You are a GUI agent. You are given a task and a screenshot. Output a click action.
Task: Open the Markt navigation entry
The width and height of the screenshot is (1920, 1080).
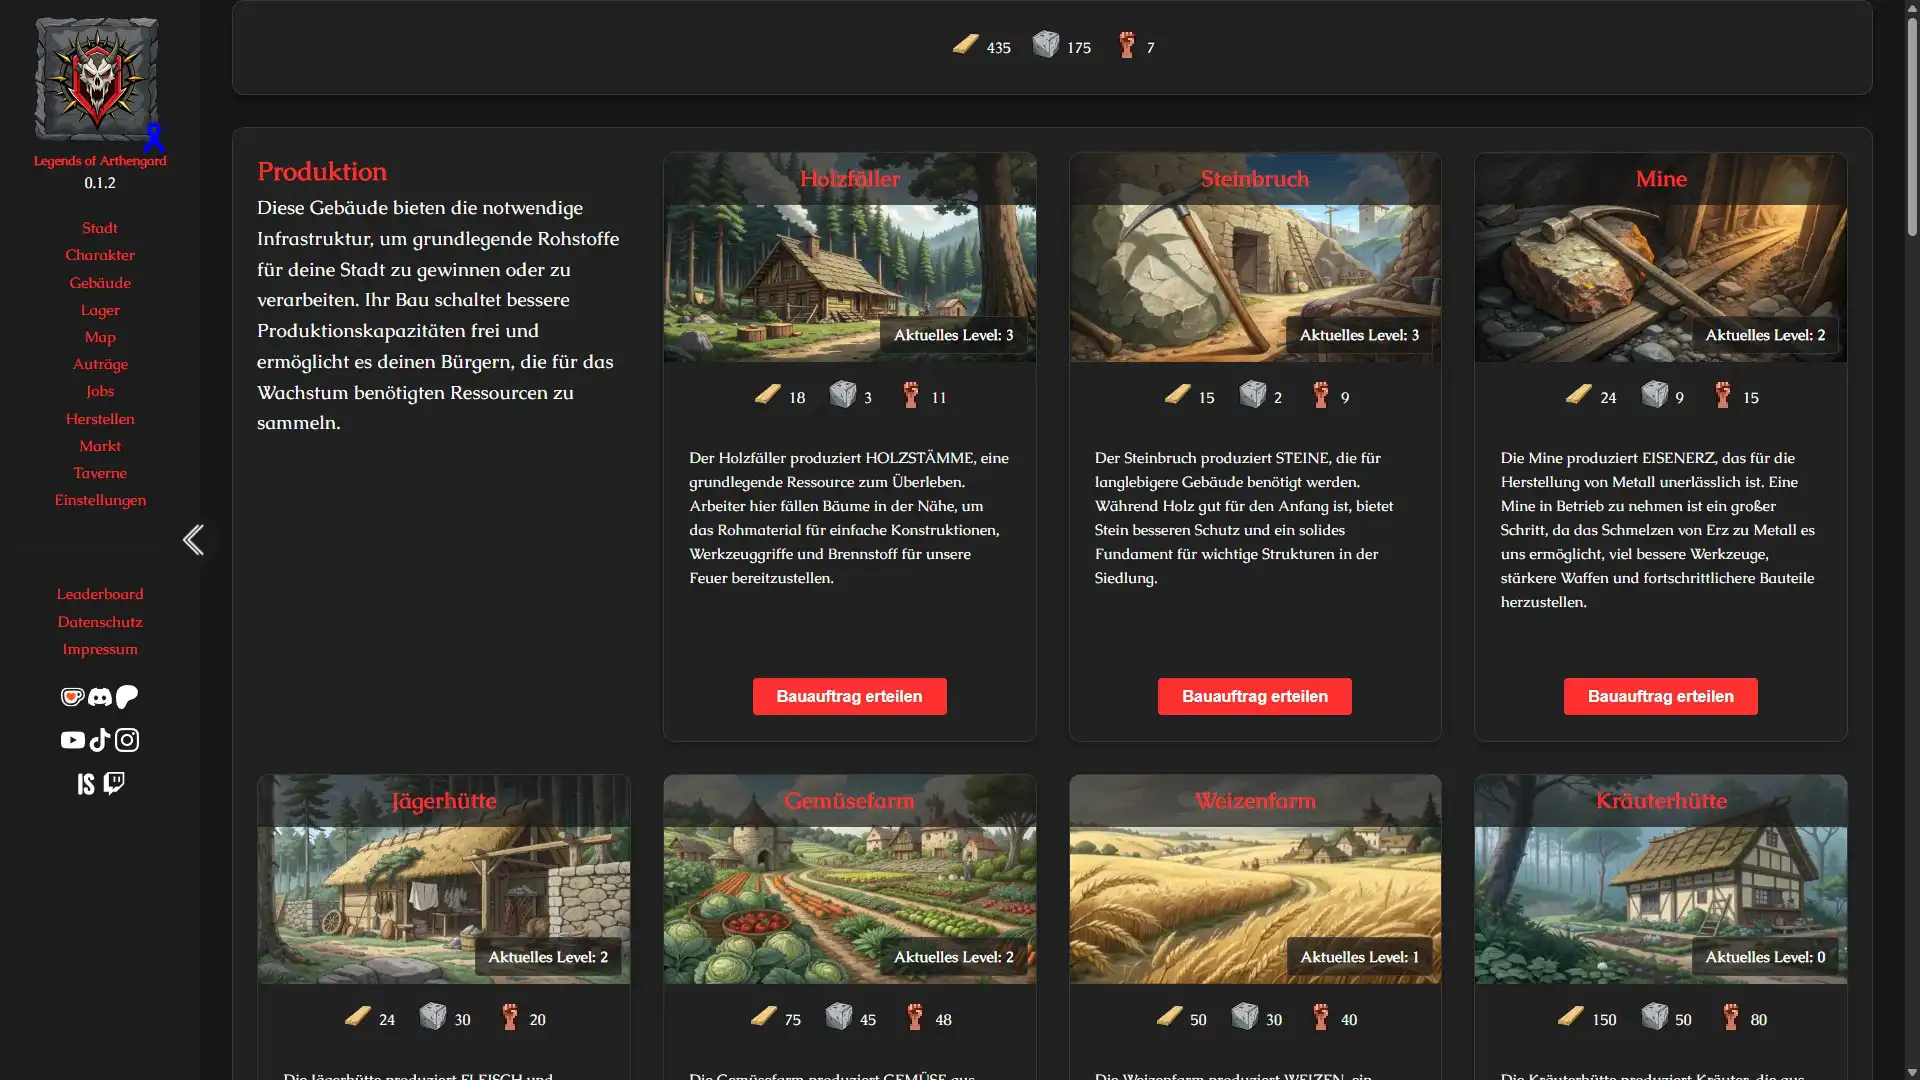[100, 446]
